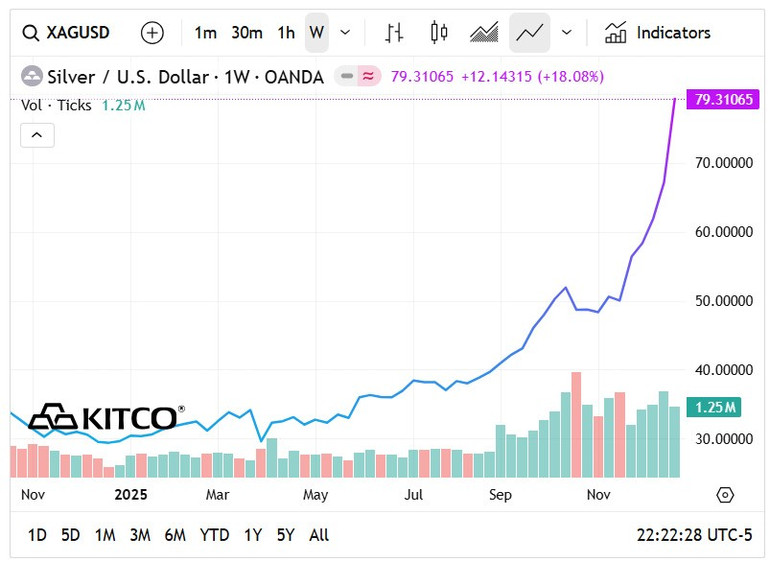Select the Bars chart type icon
The image size is (770, 563).
click(394, 33)
